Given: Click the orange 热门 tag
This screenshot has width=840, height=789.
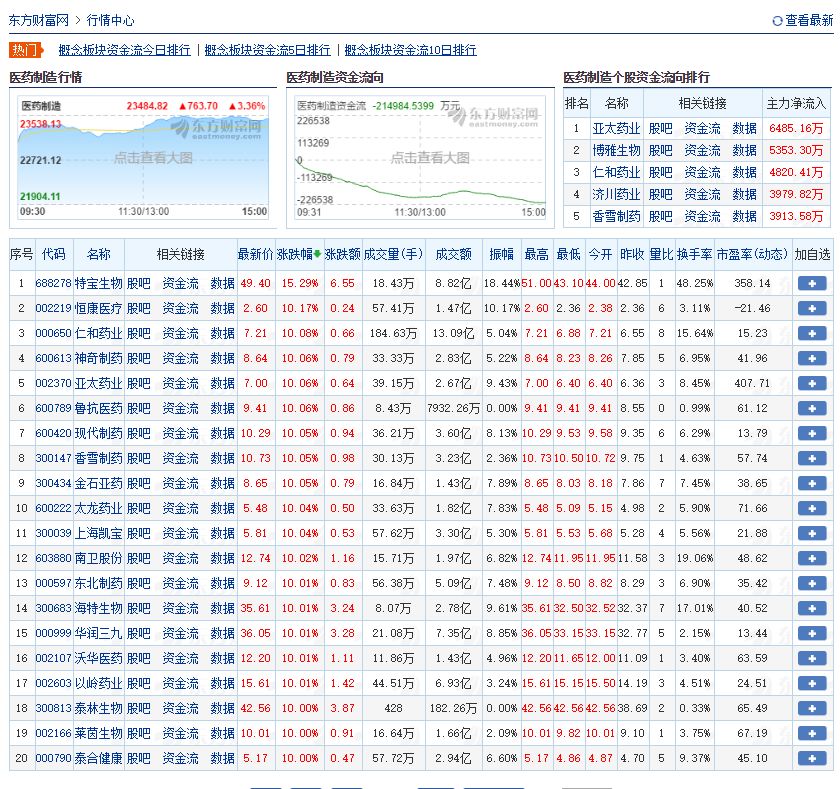Looking at the screenshot, I should 26,50.
